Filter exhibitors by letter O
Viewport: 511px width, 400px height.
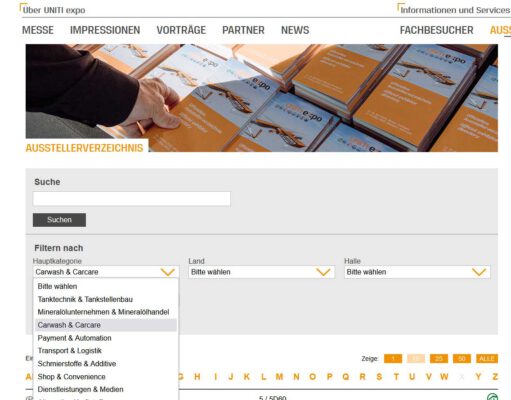coord(312,377)
